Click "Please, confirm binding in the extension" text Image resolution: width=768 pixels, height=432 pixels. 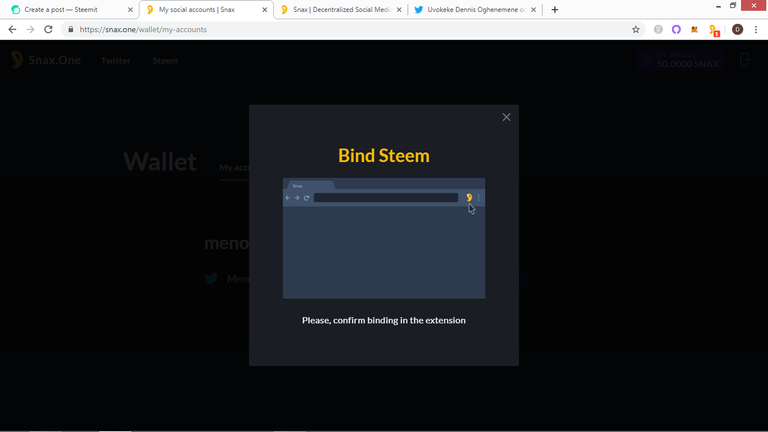(x=384, y=320)
